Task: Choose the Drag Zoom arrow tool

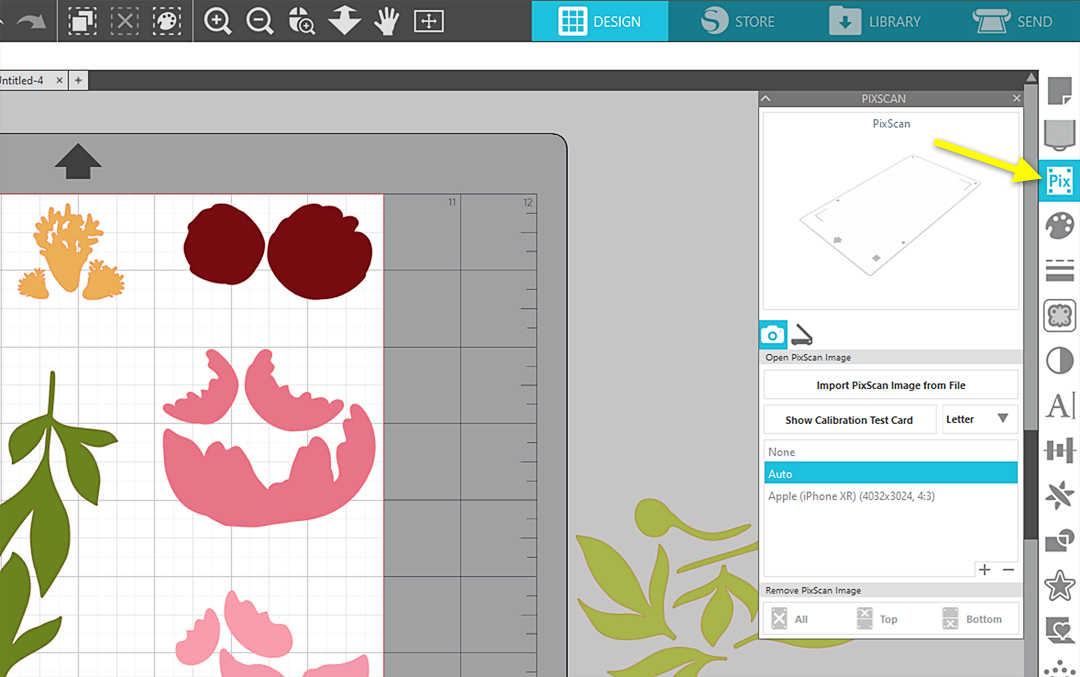Action: point(344,21)
